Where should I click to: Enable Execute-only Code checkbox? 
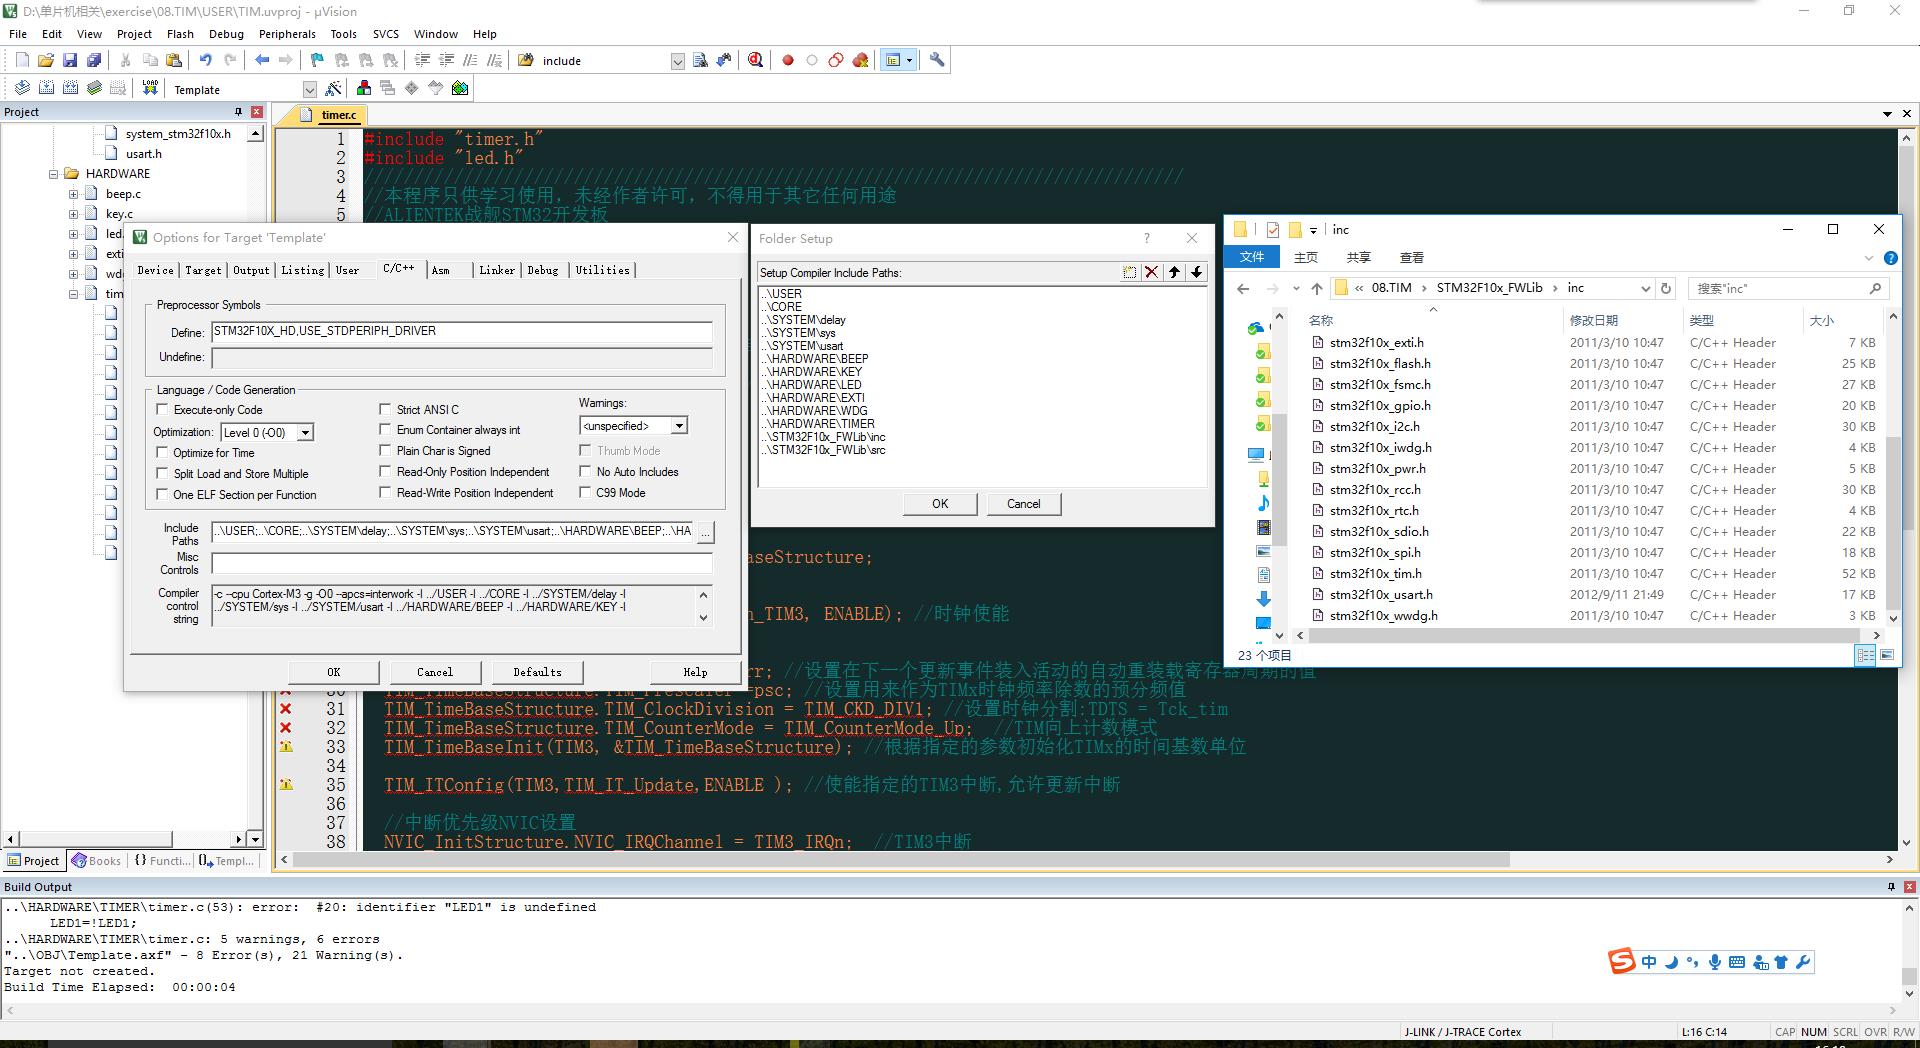coord(162,410)
